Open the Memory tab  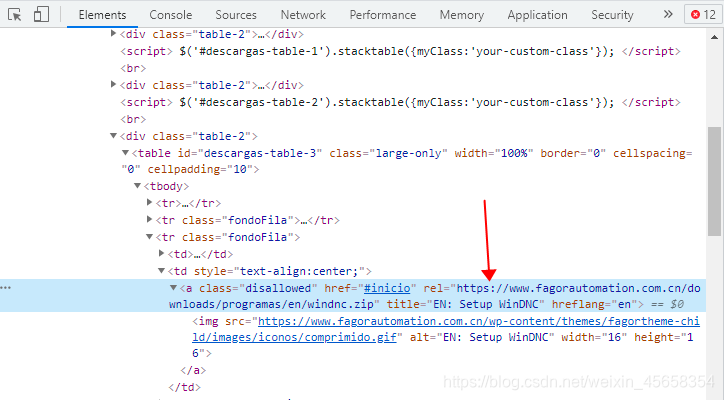point(462,15)
